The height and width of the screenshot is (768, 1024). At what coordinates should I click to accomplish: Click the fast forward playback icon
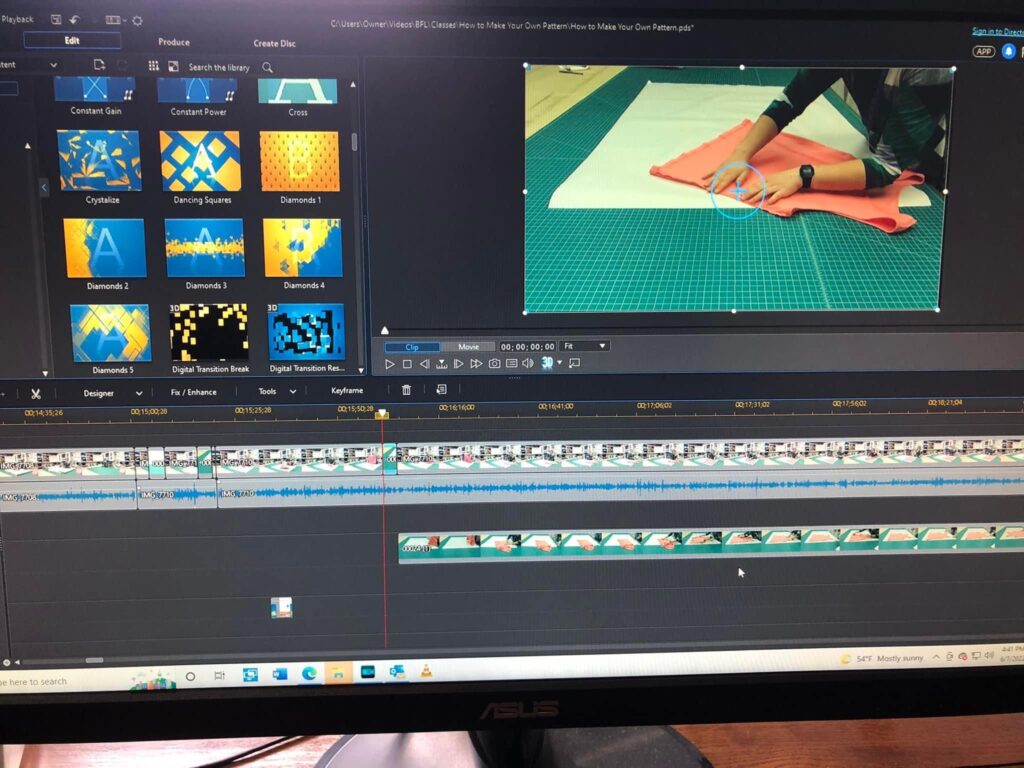click(x=476, y=364)
